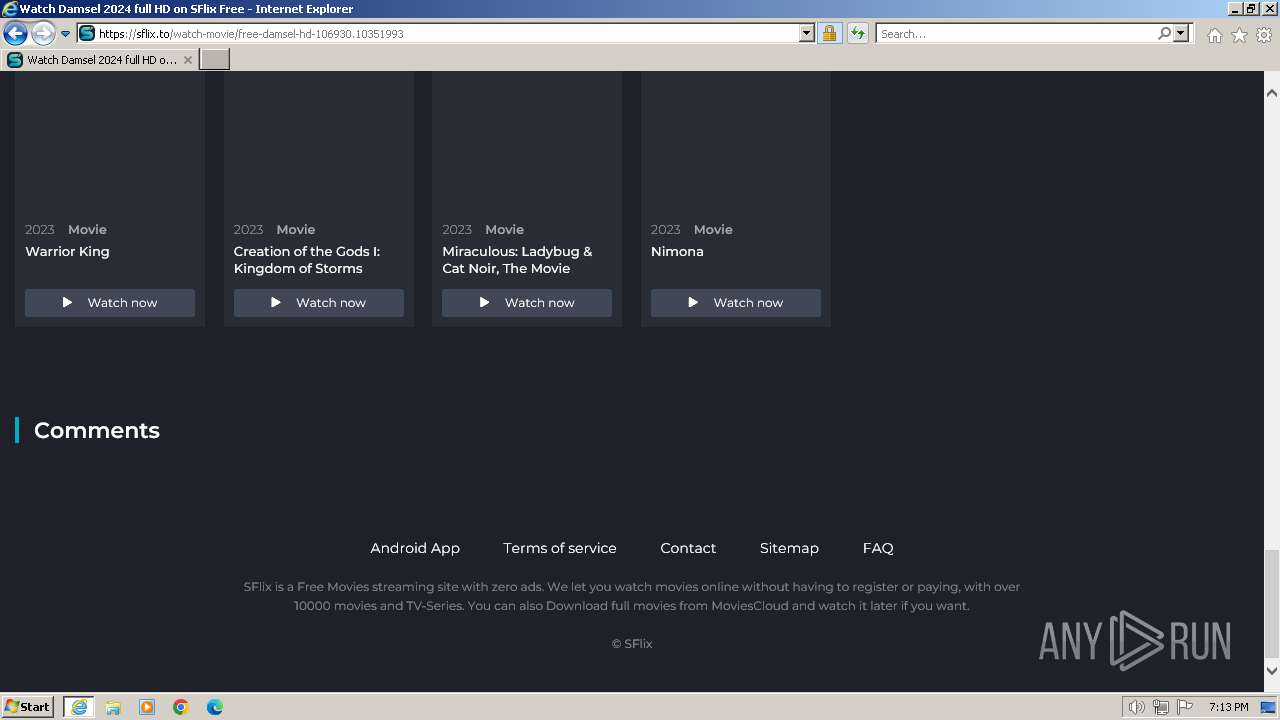Go back with the browser Back arrow
The image size is (1280, 720).
pos(15,33)
